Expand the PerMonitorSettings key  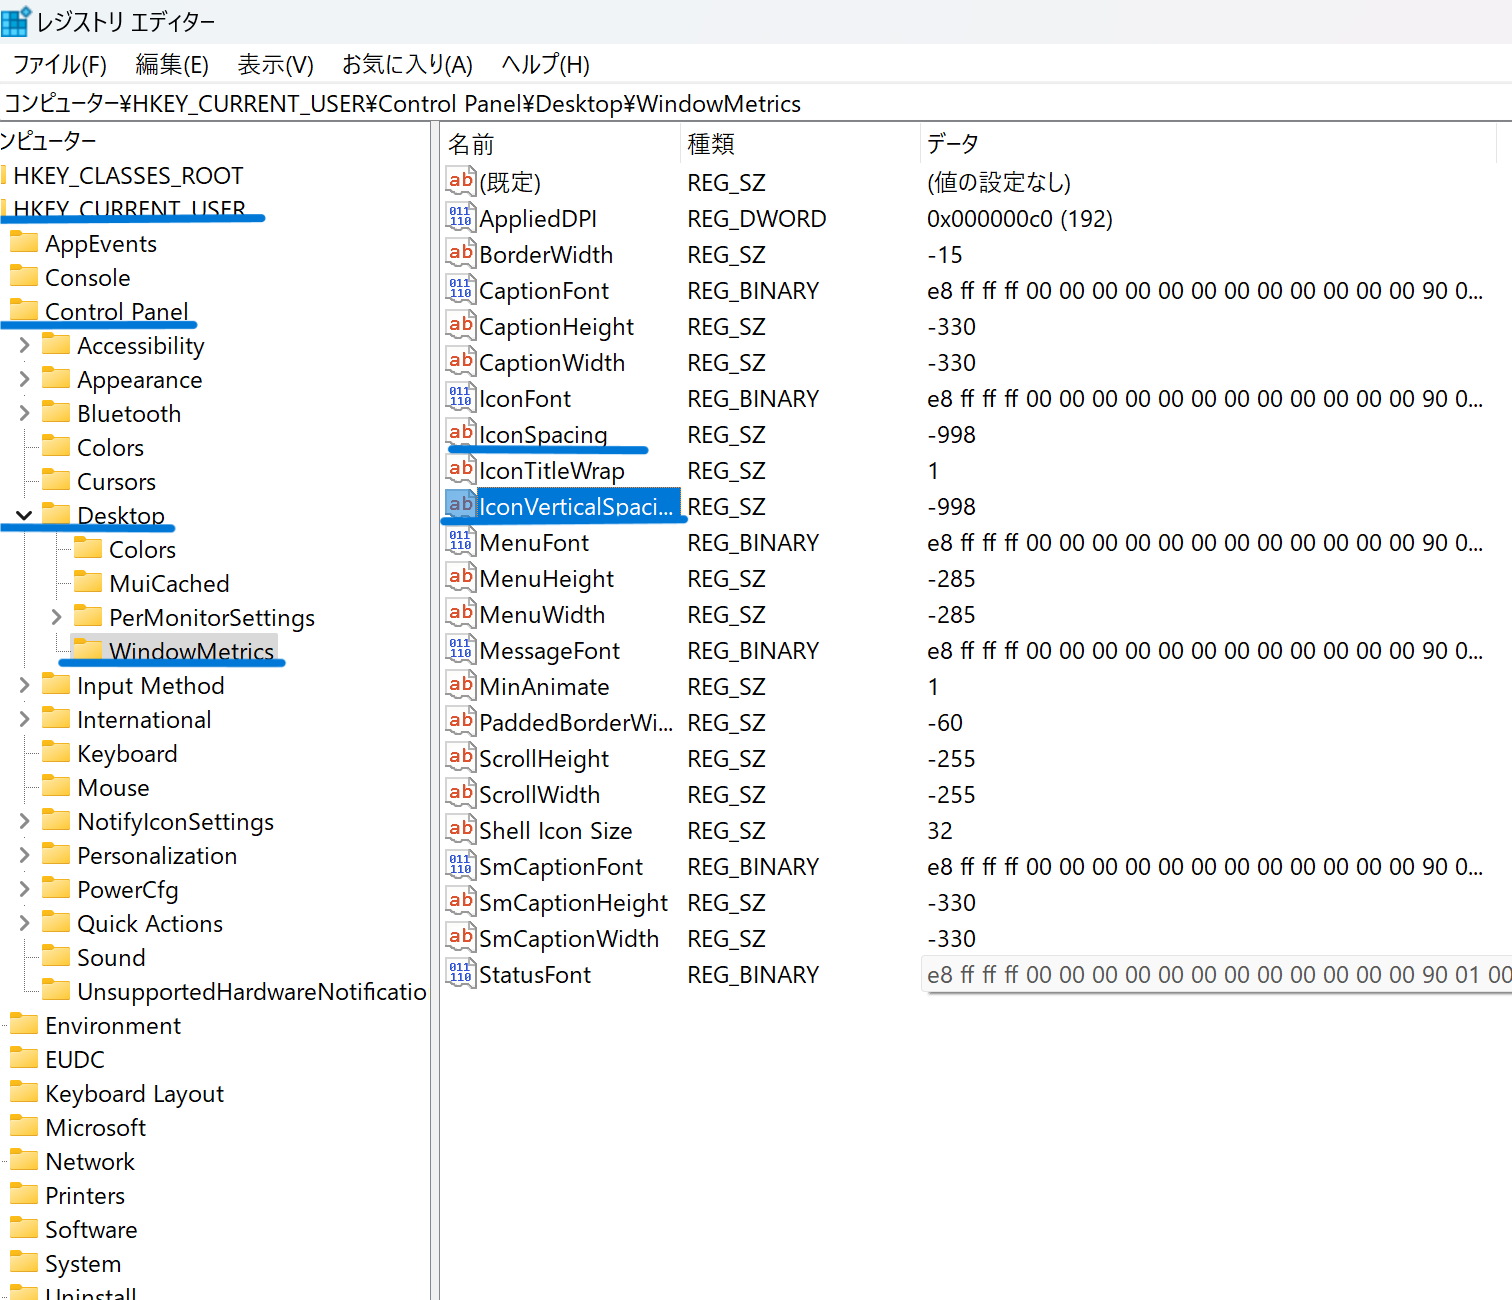pos(56,618)
